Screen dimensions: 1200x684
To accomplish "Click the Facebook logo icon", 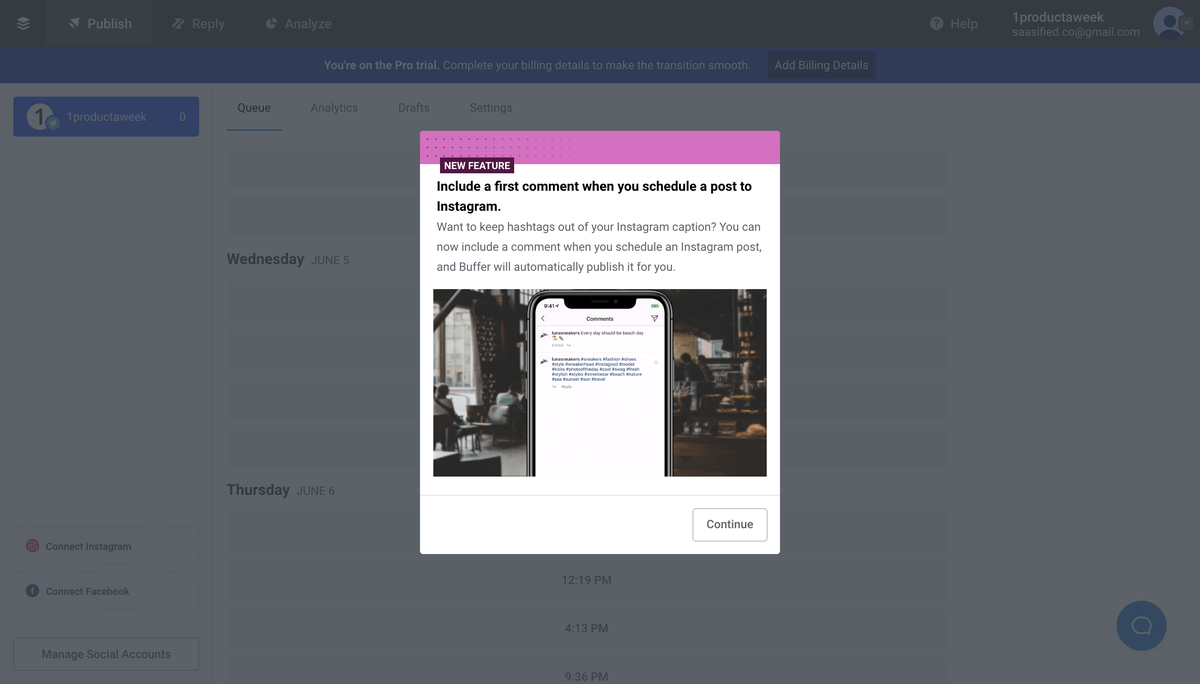I will (32, 591).
